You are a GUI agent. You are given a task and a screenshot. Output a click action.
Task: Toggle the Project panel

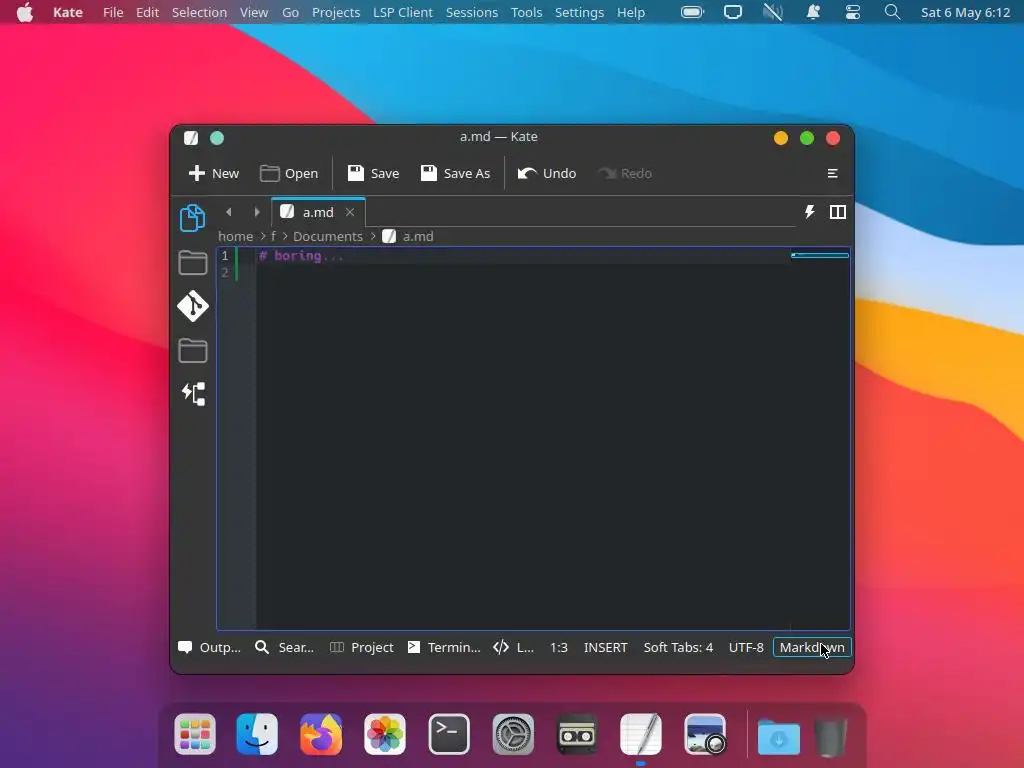pyautogui.click(x=361, y=647)
